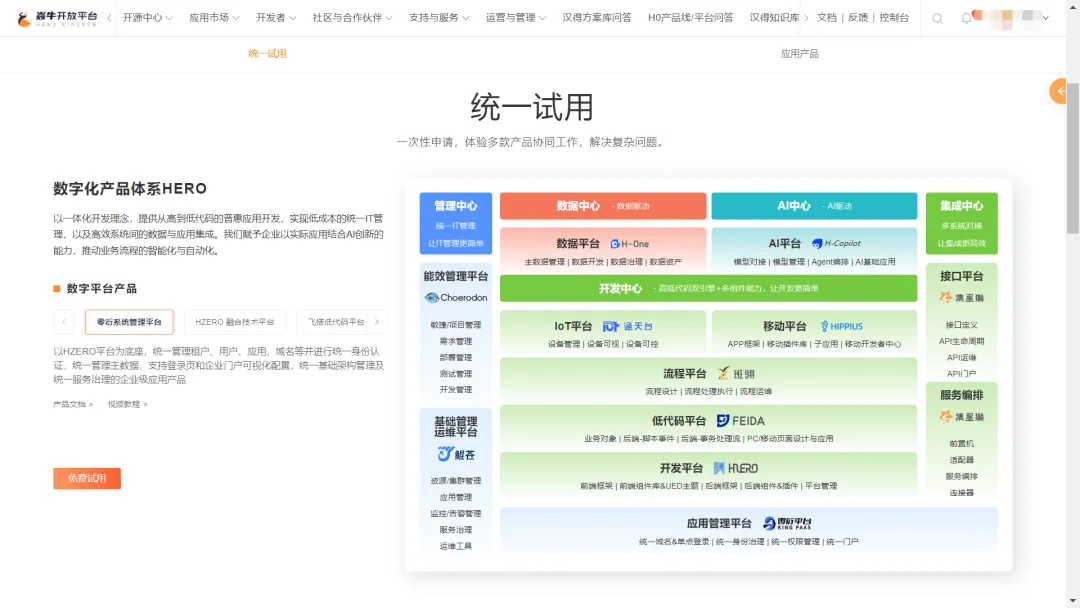Click the HIPPIUS logo in 移动平台

(x=841, y=326)
